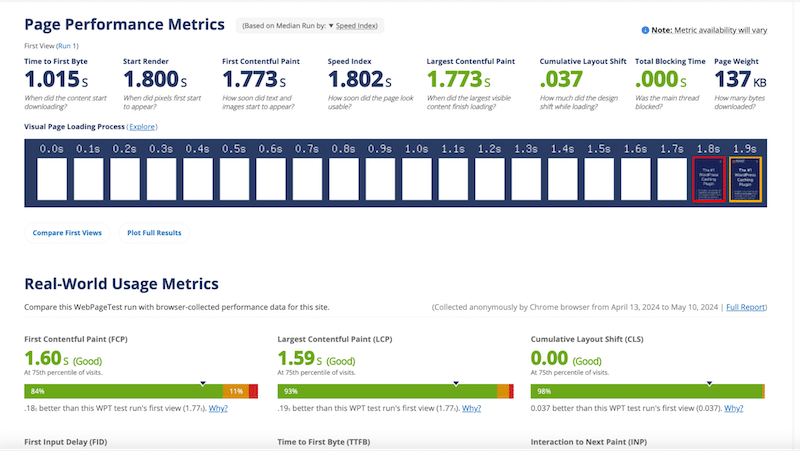Click the FCP bar's 75th percentile marker
Screen dimensions: 800x451
point(203,383)
